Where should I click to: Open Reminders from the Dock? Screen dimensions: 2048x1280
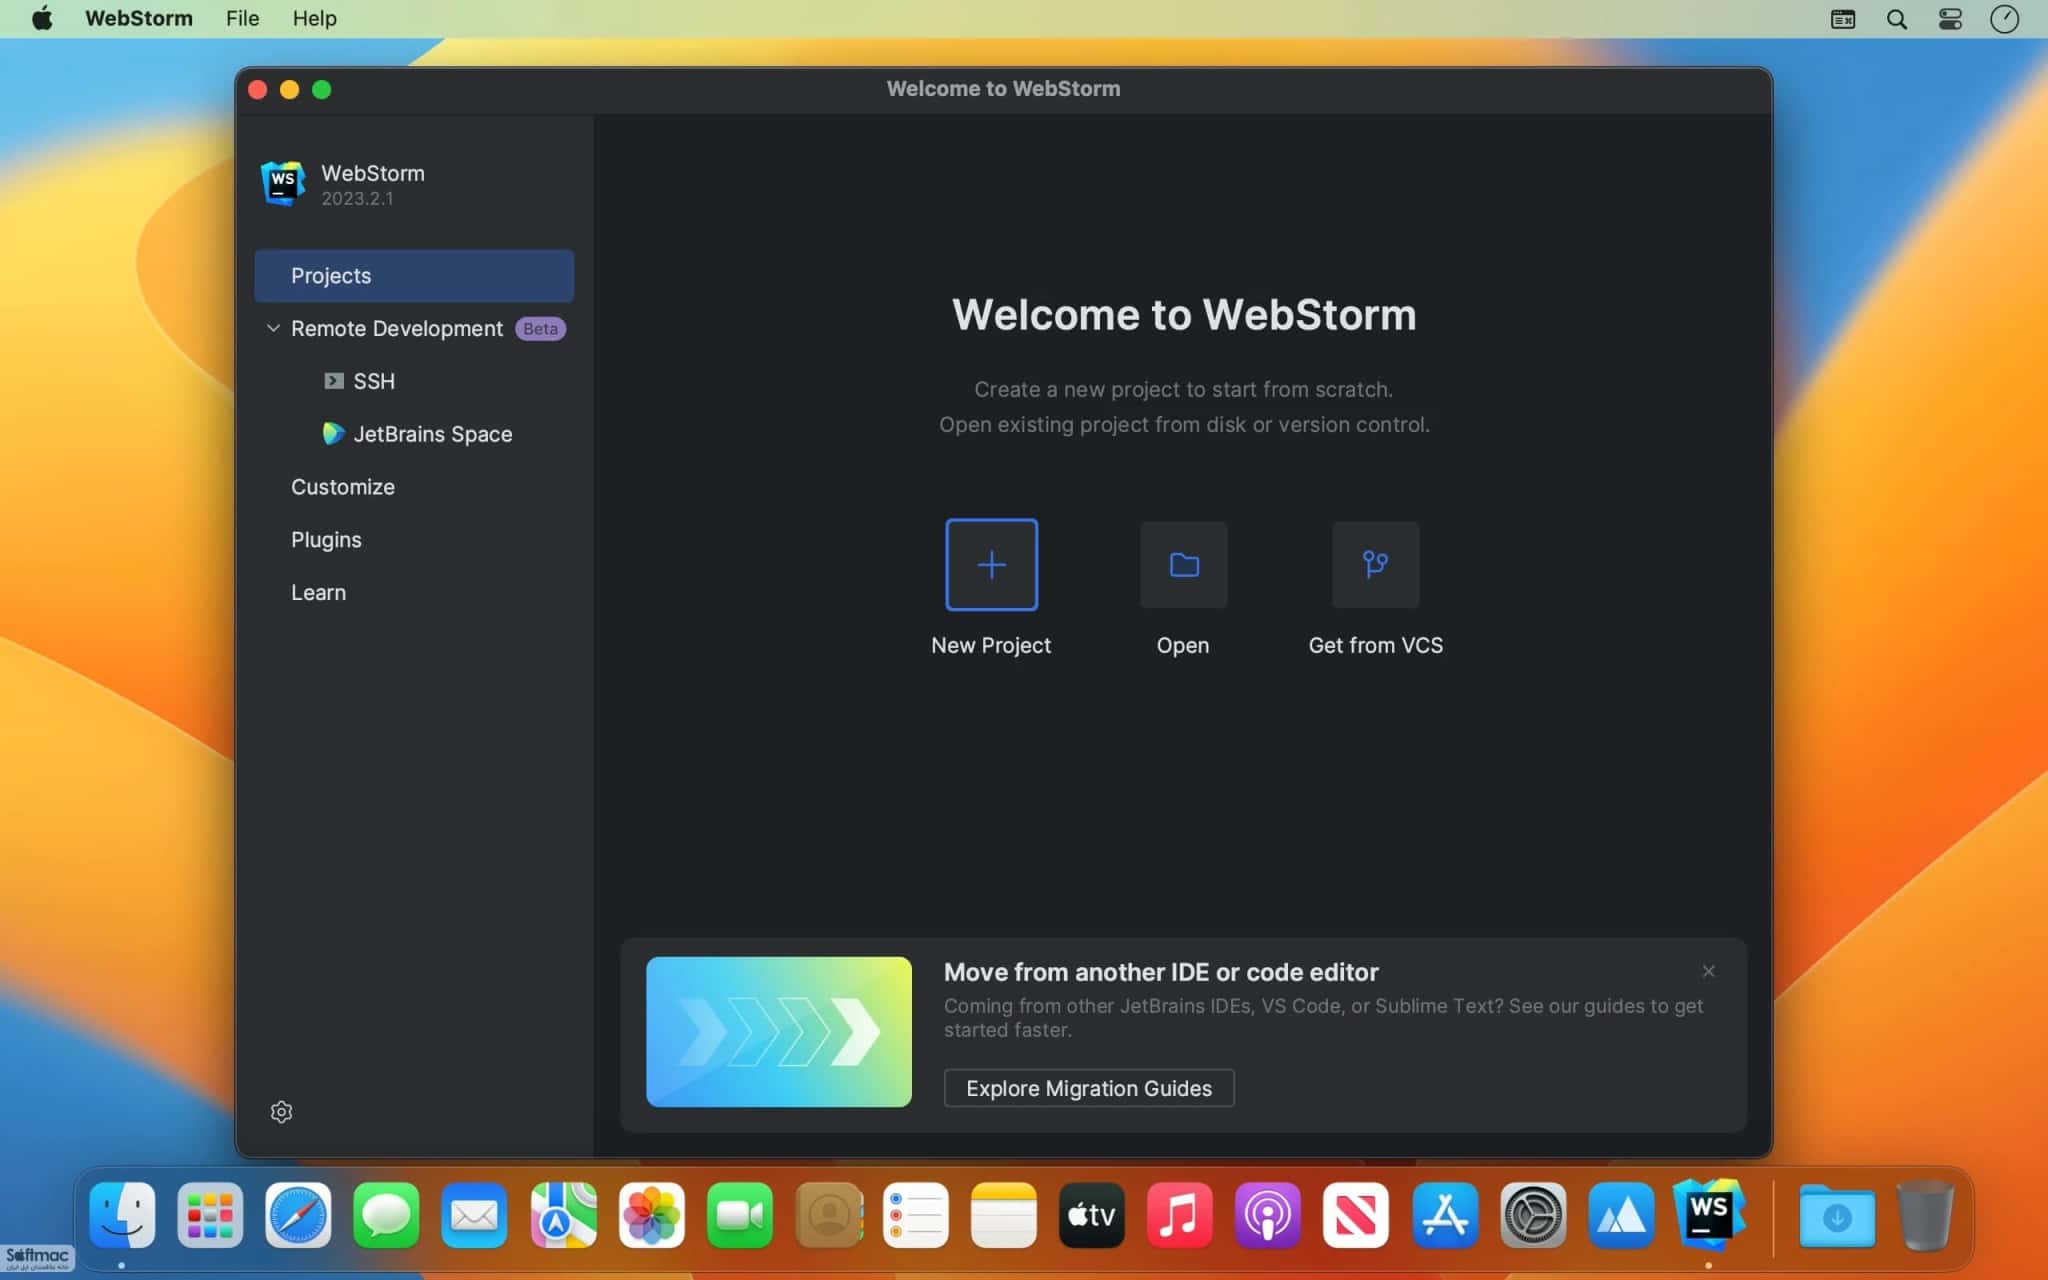pos(915,1215)
